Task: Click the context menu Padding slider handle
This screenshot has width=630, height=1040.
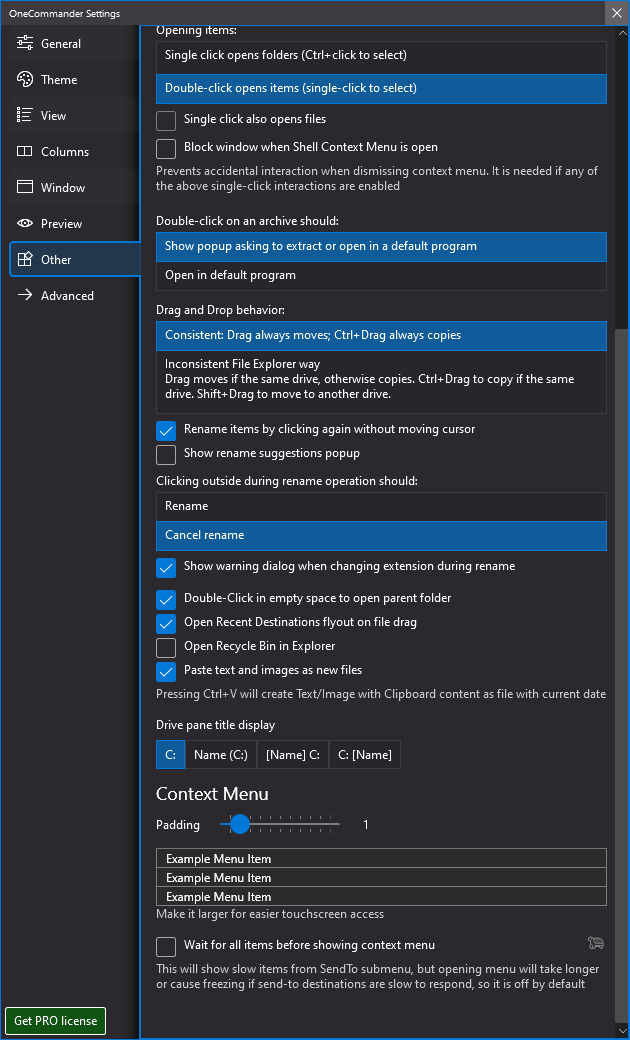Action: point(240,825)
